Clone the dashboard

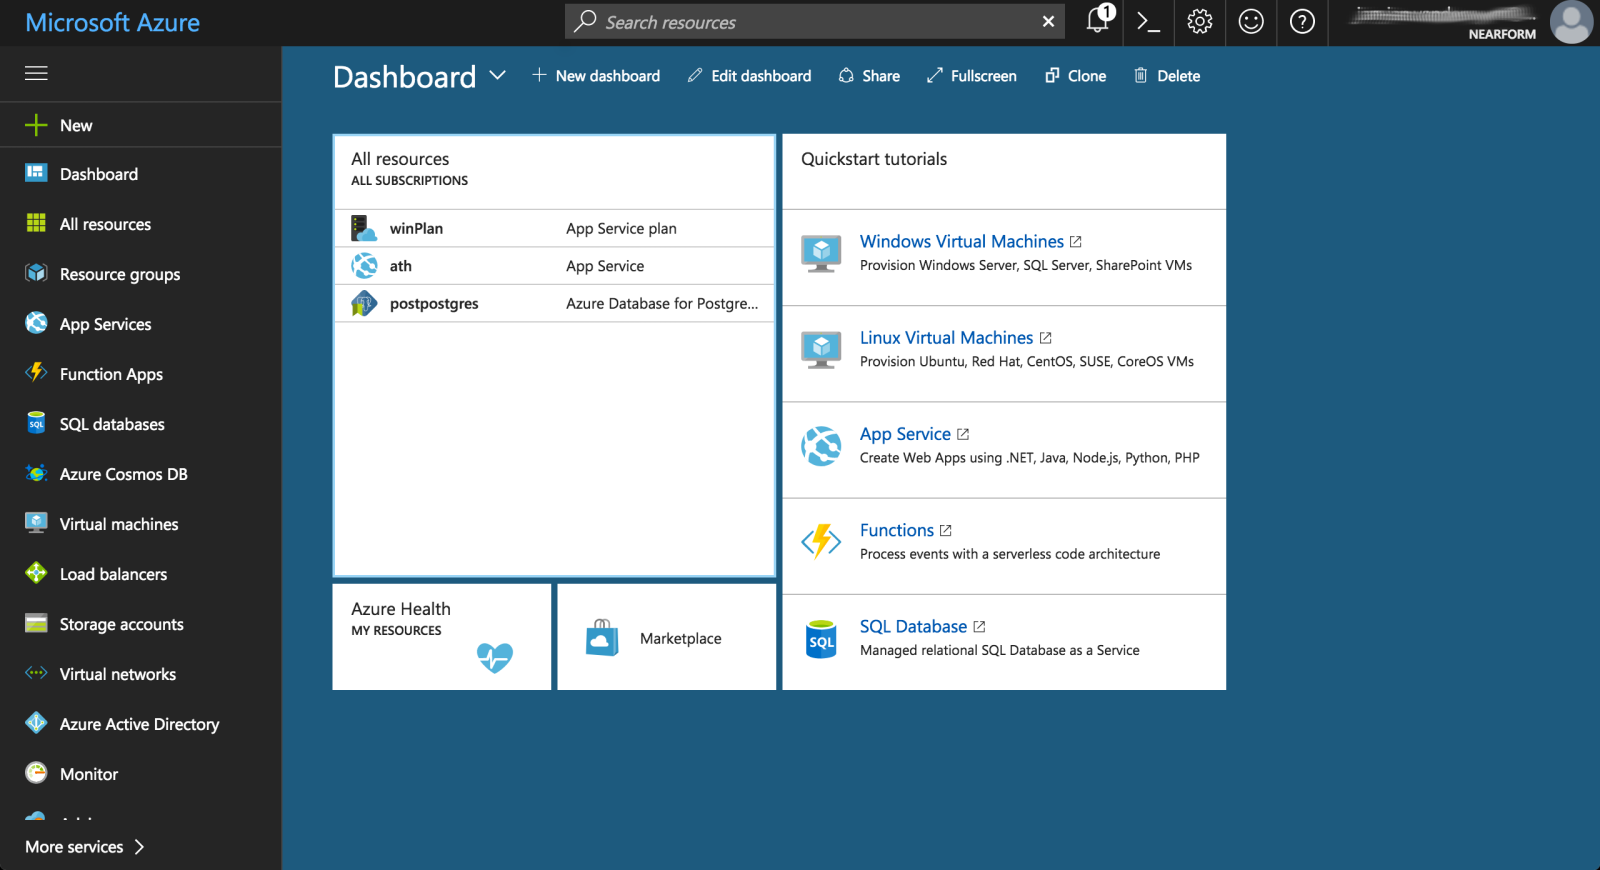pyautogui.click(x=1075, y=76)
